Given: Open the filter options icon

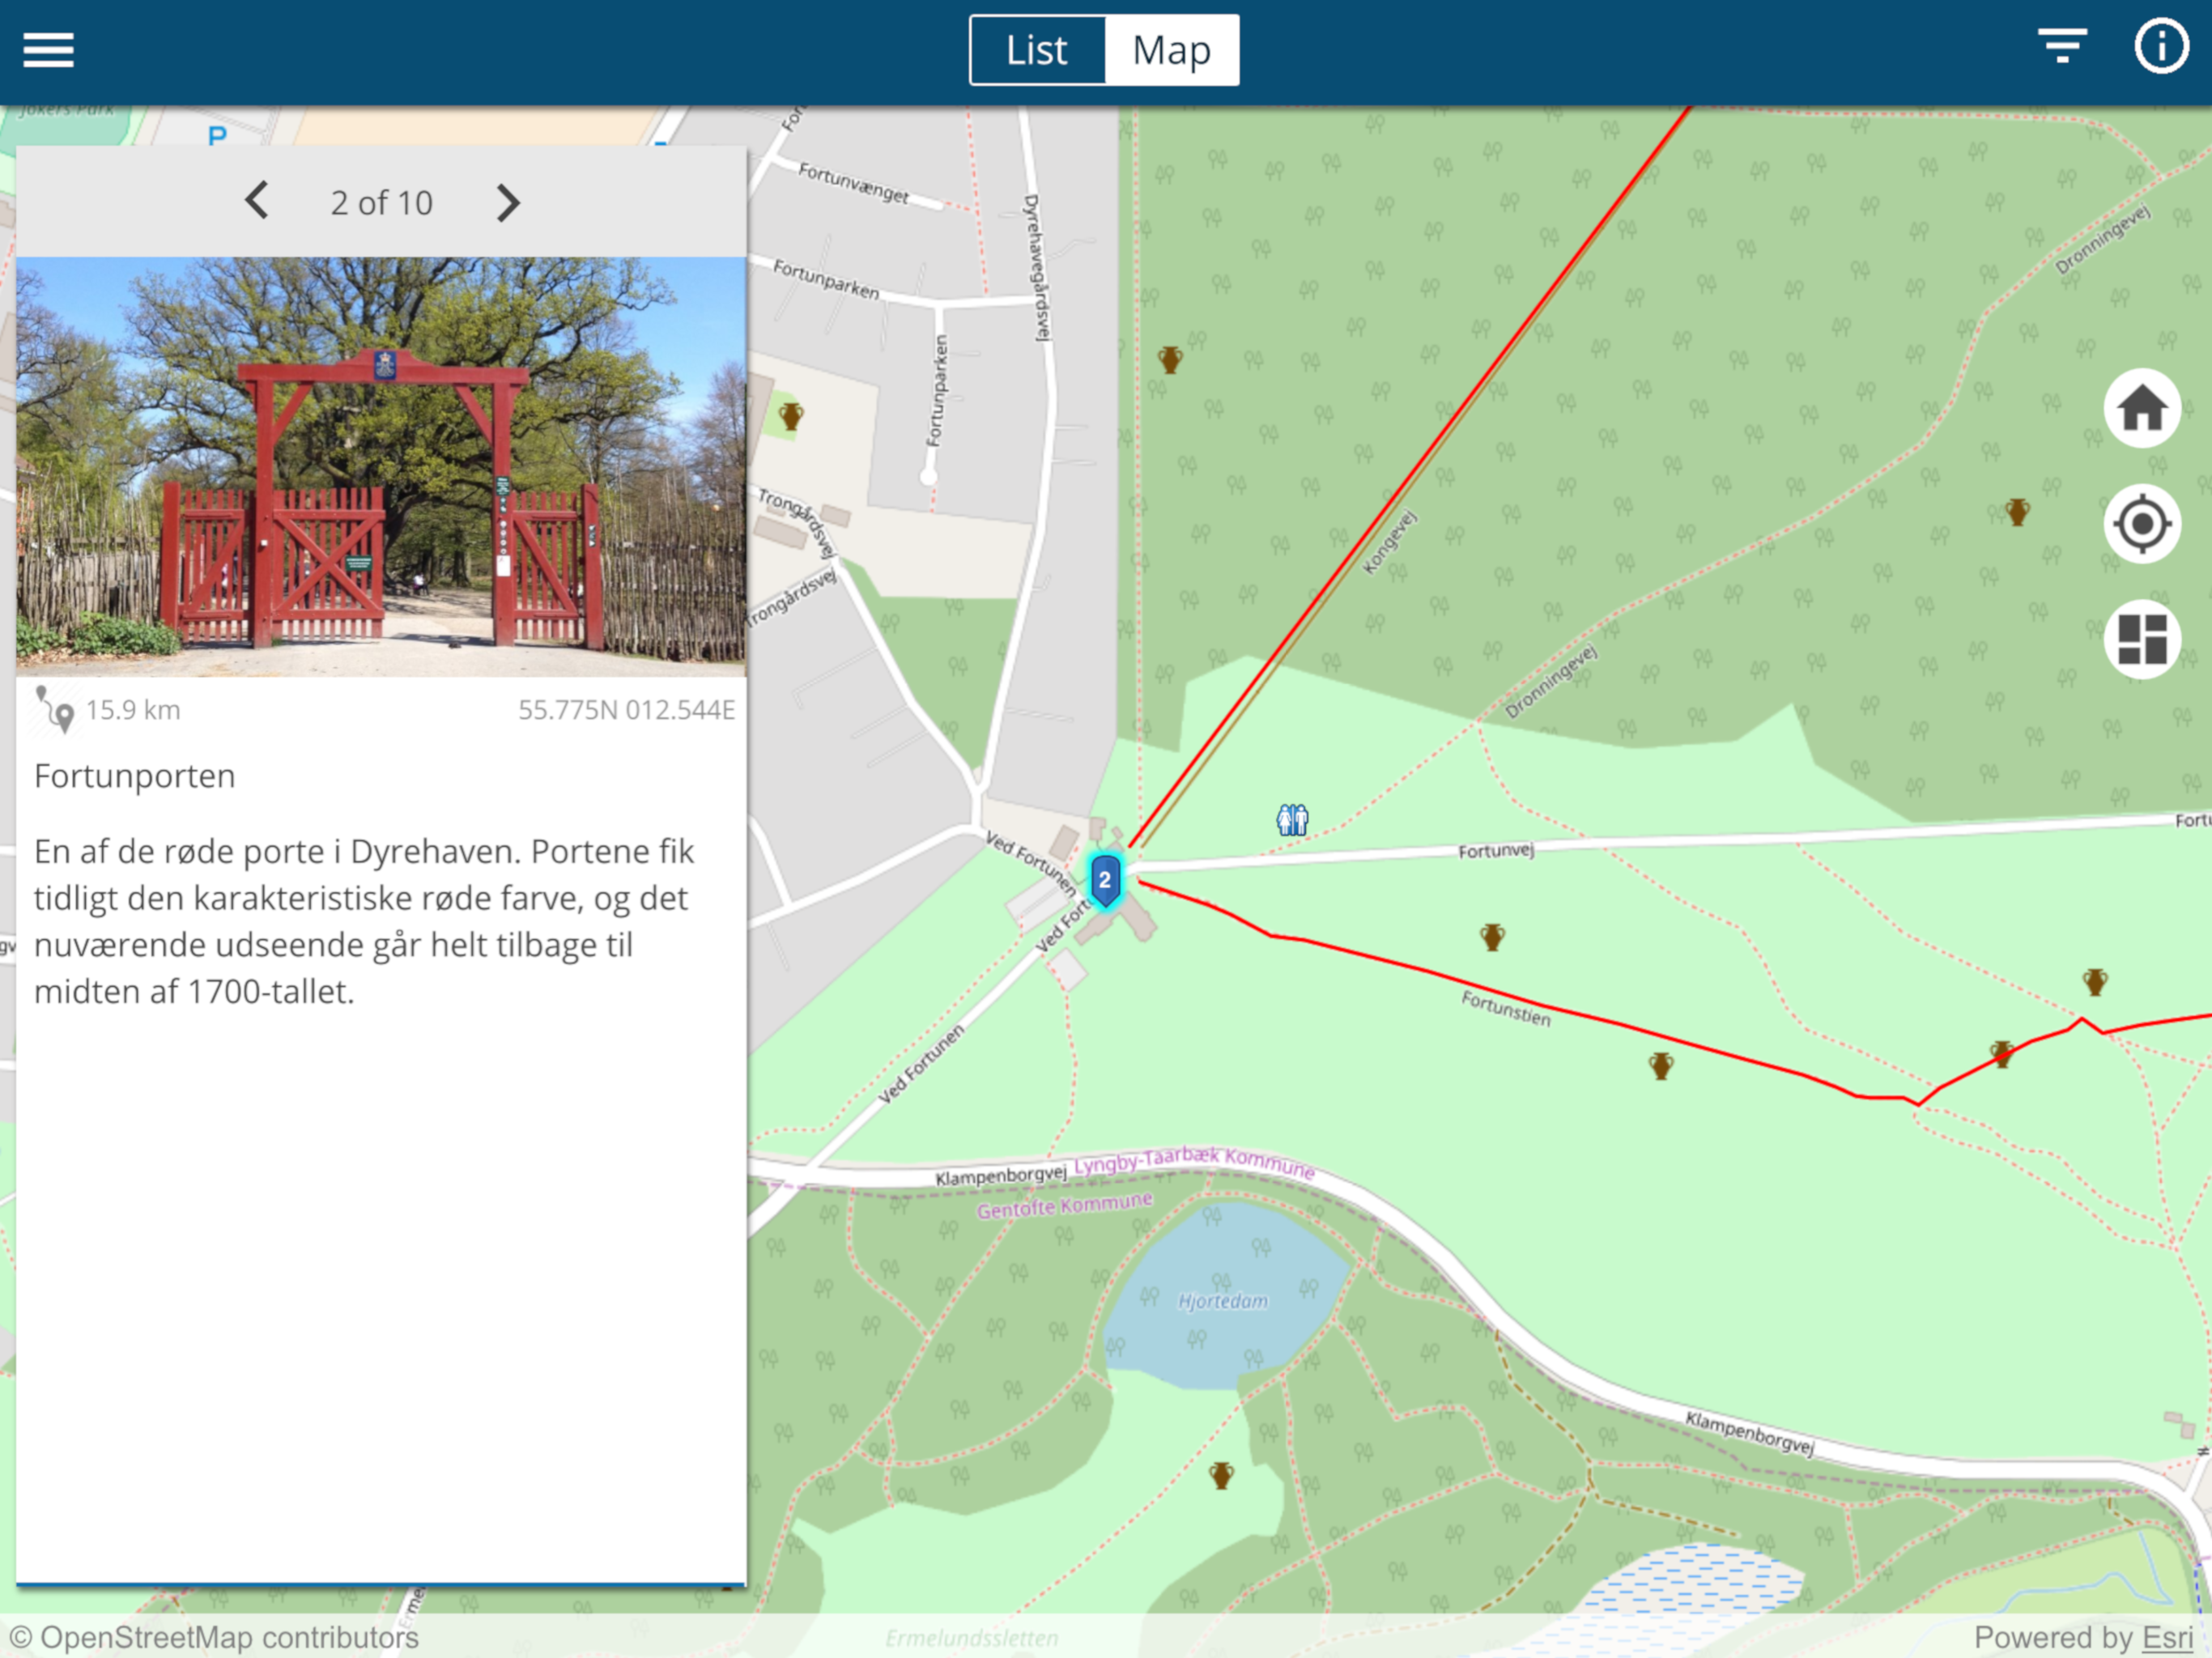Looking at the screenshot, I should pos(2062,46).
